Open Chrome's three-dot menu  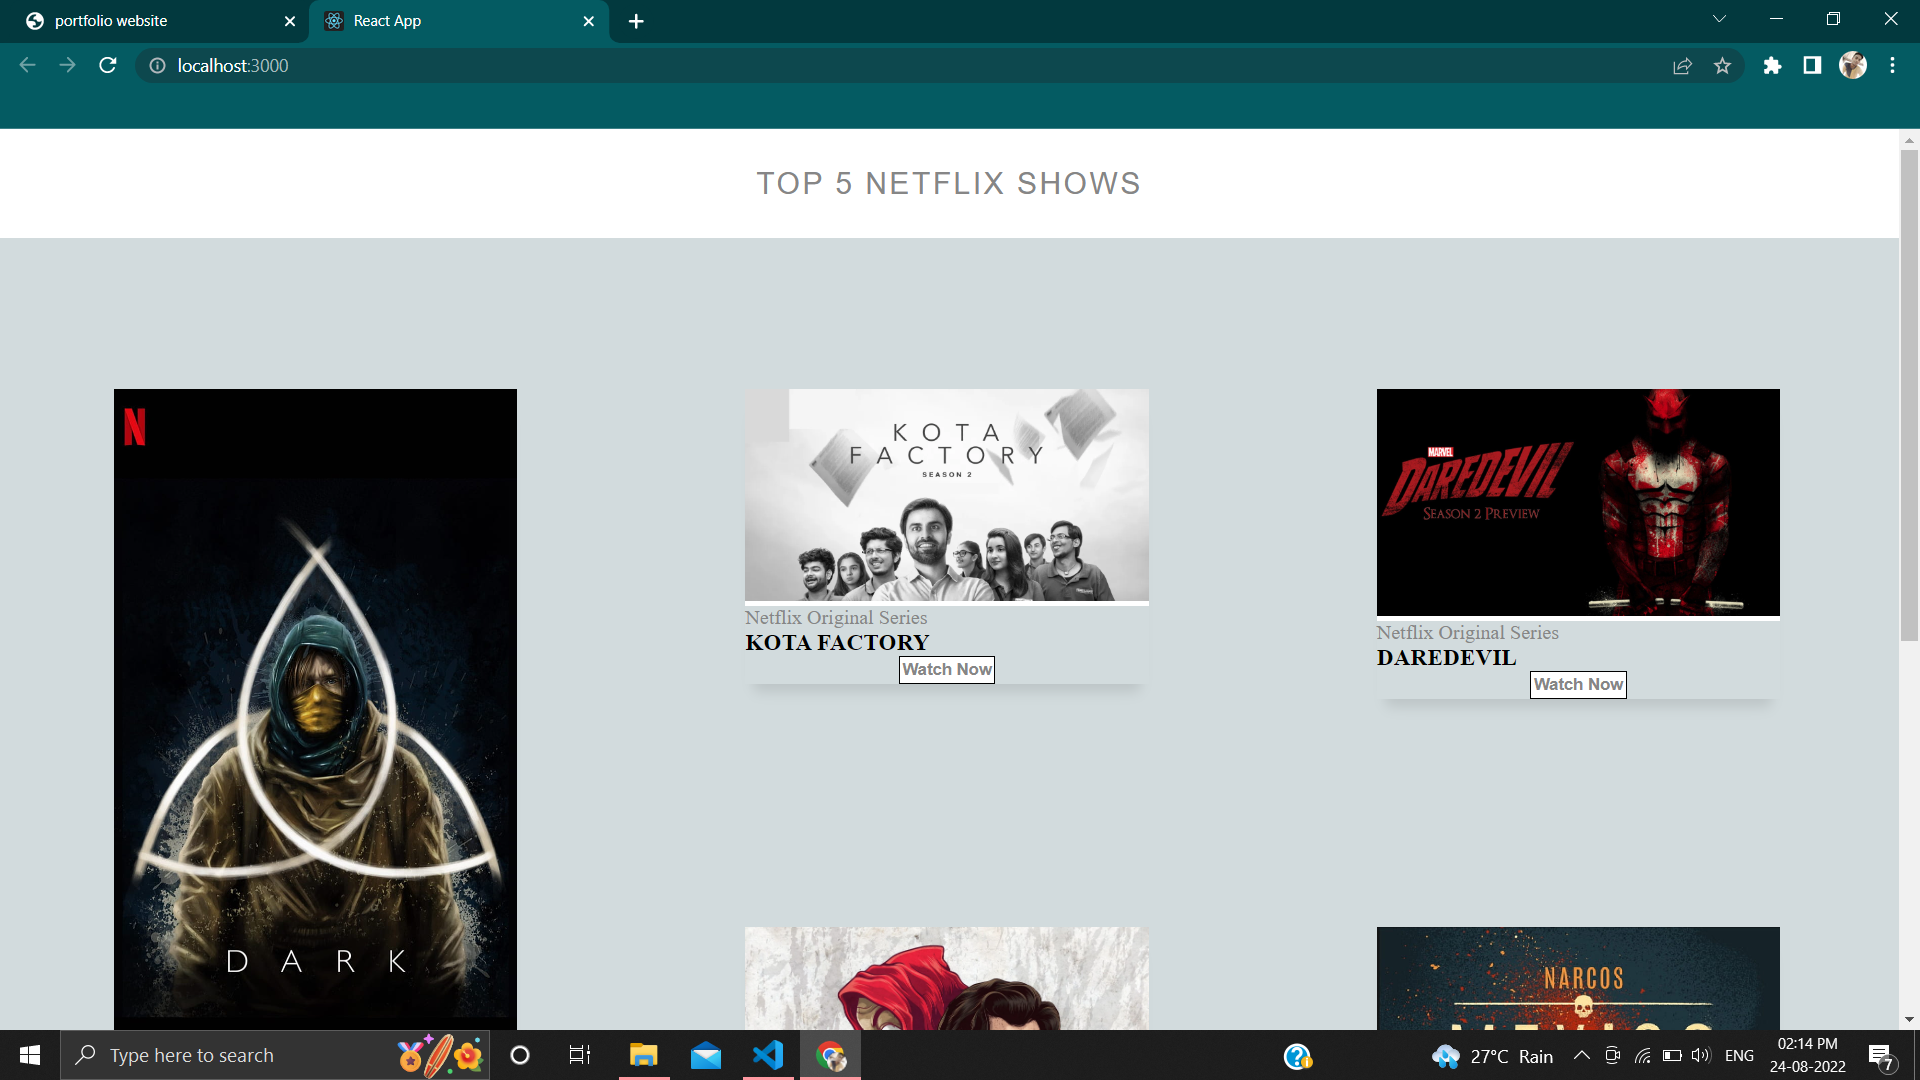click(1892, 66)
